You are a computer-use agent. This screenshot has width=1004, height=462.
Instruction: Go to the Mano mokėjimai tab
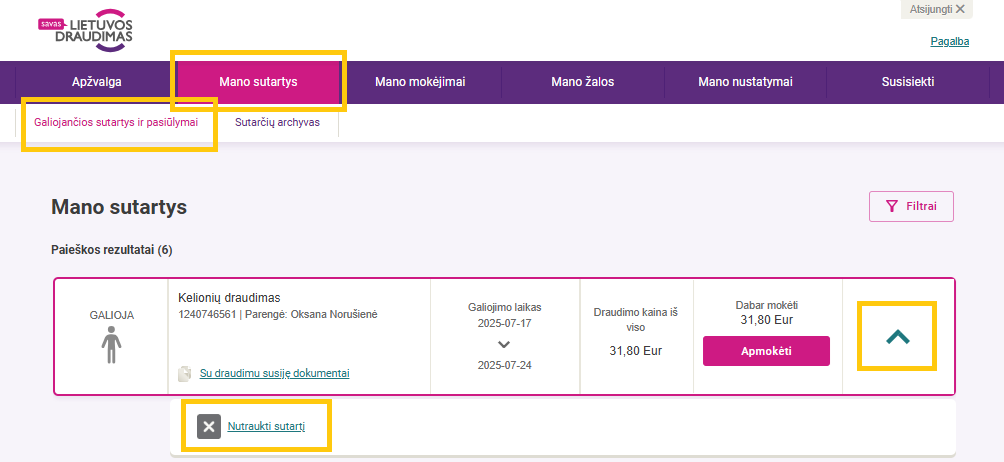[x=420, y=82]
